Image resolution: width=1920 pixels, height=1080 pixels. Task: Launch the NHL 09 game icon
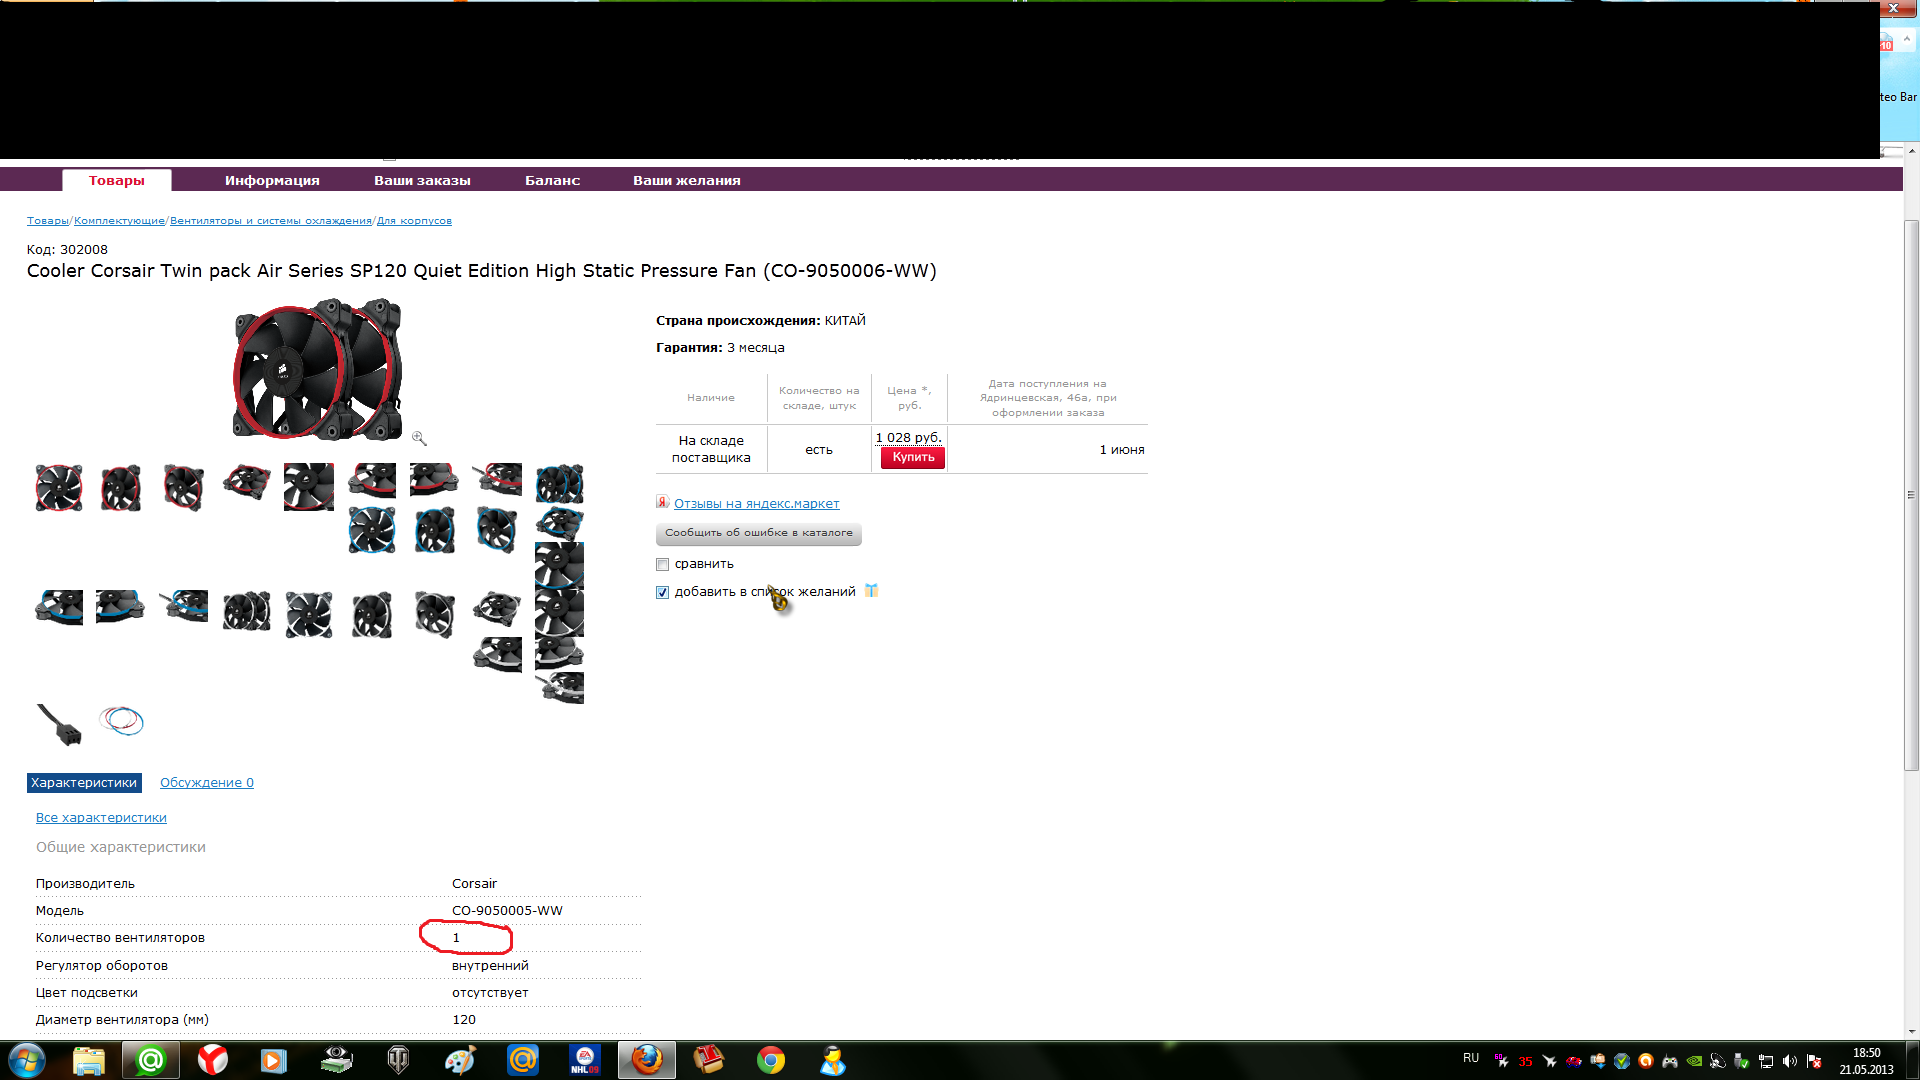pyautogui.click(x=585, y=1060)
